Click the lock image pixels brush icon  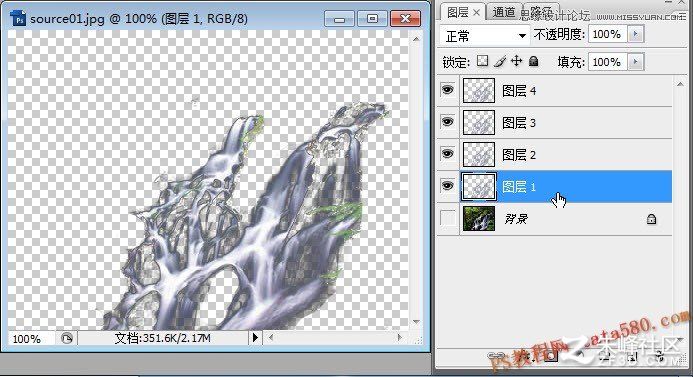pos(499,61)
